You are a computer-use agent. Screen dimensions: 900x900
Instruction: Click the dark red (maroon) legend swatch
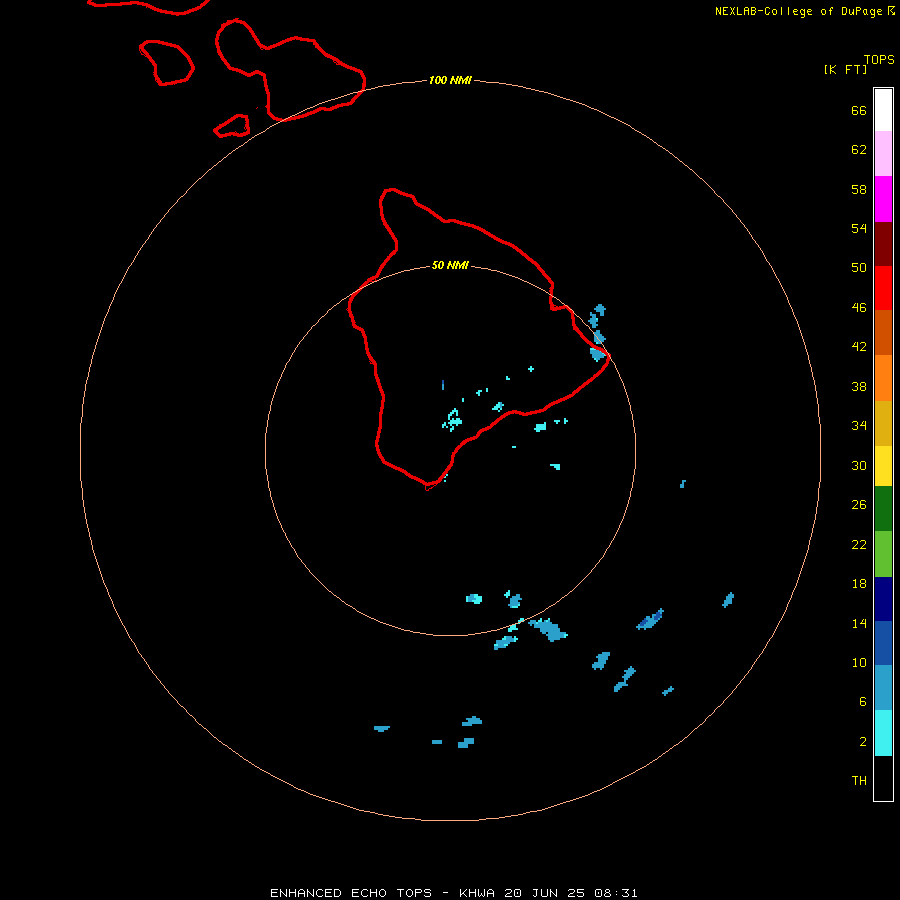coord(883,244)
